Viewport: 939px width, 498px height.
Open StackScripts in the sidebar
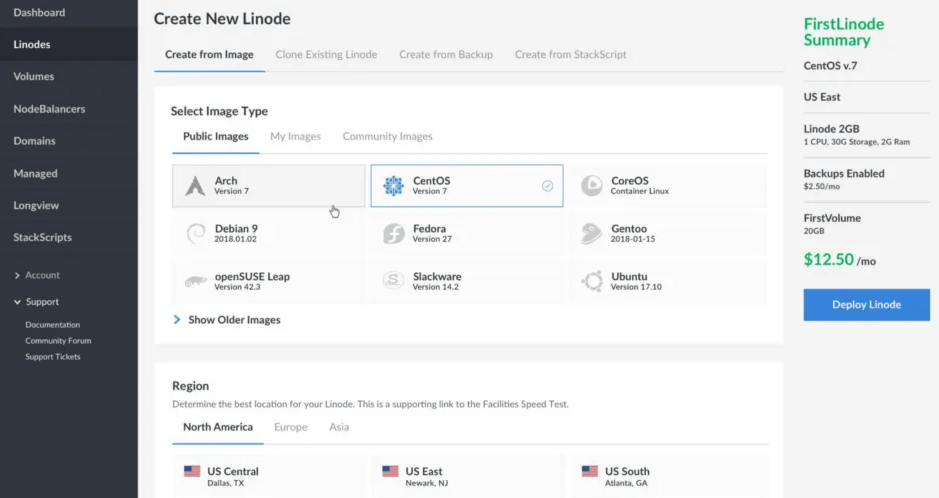tap(69, 237)
